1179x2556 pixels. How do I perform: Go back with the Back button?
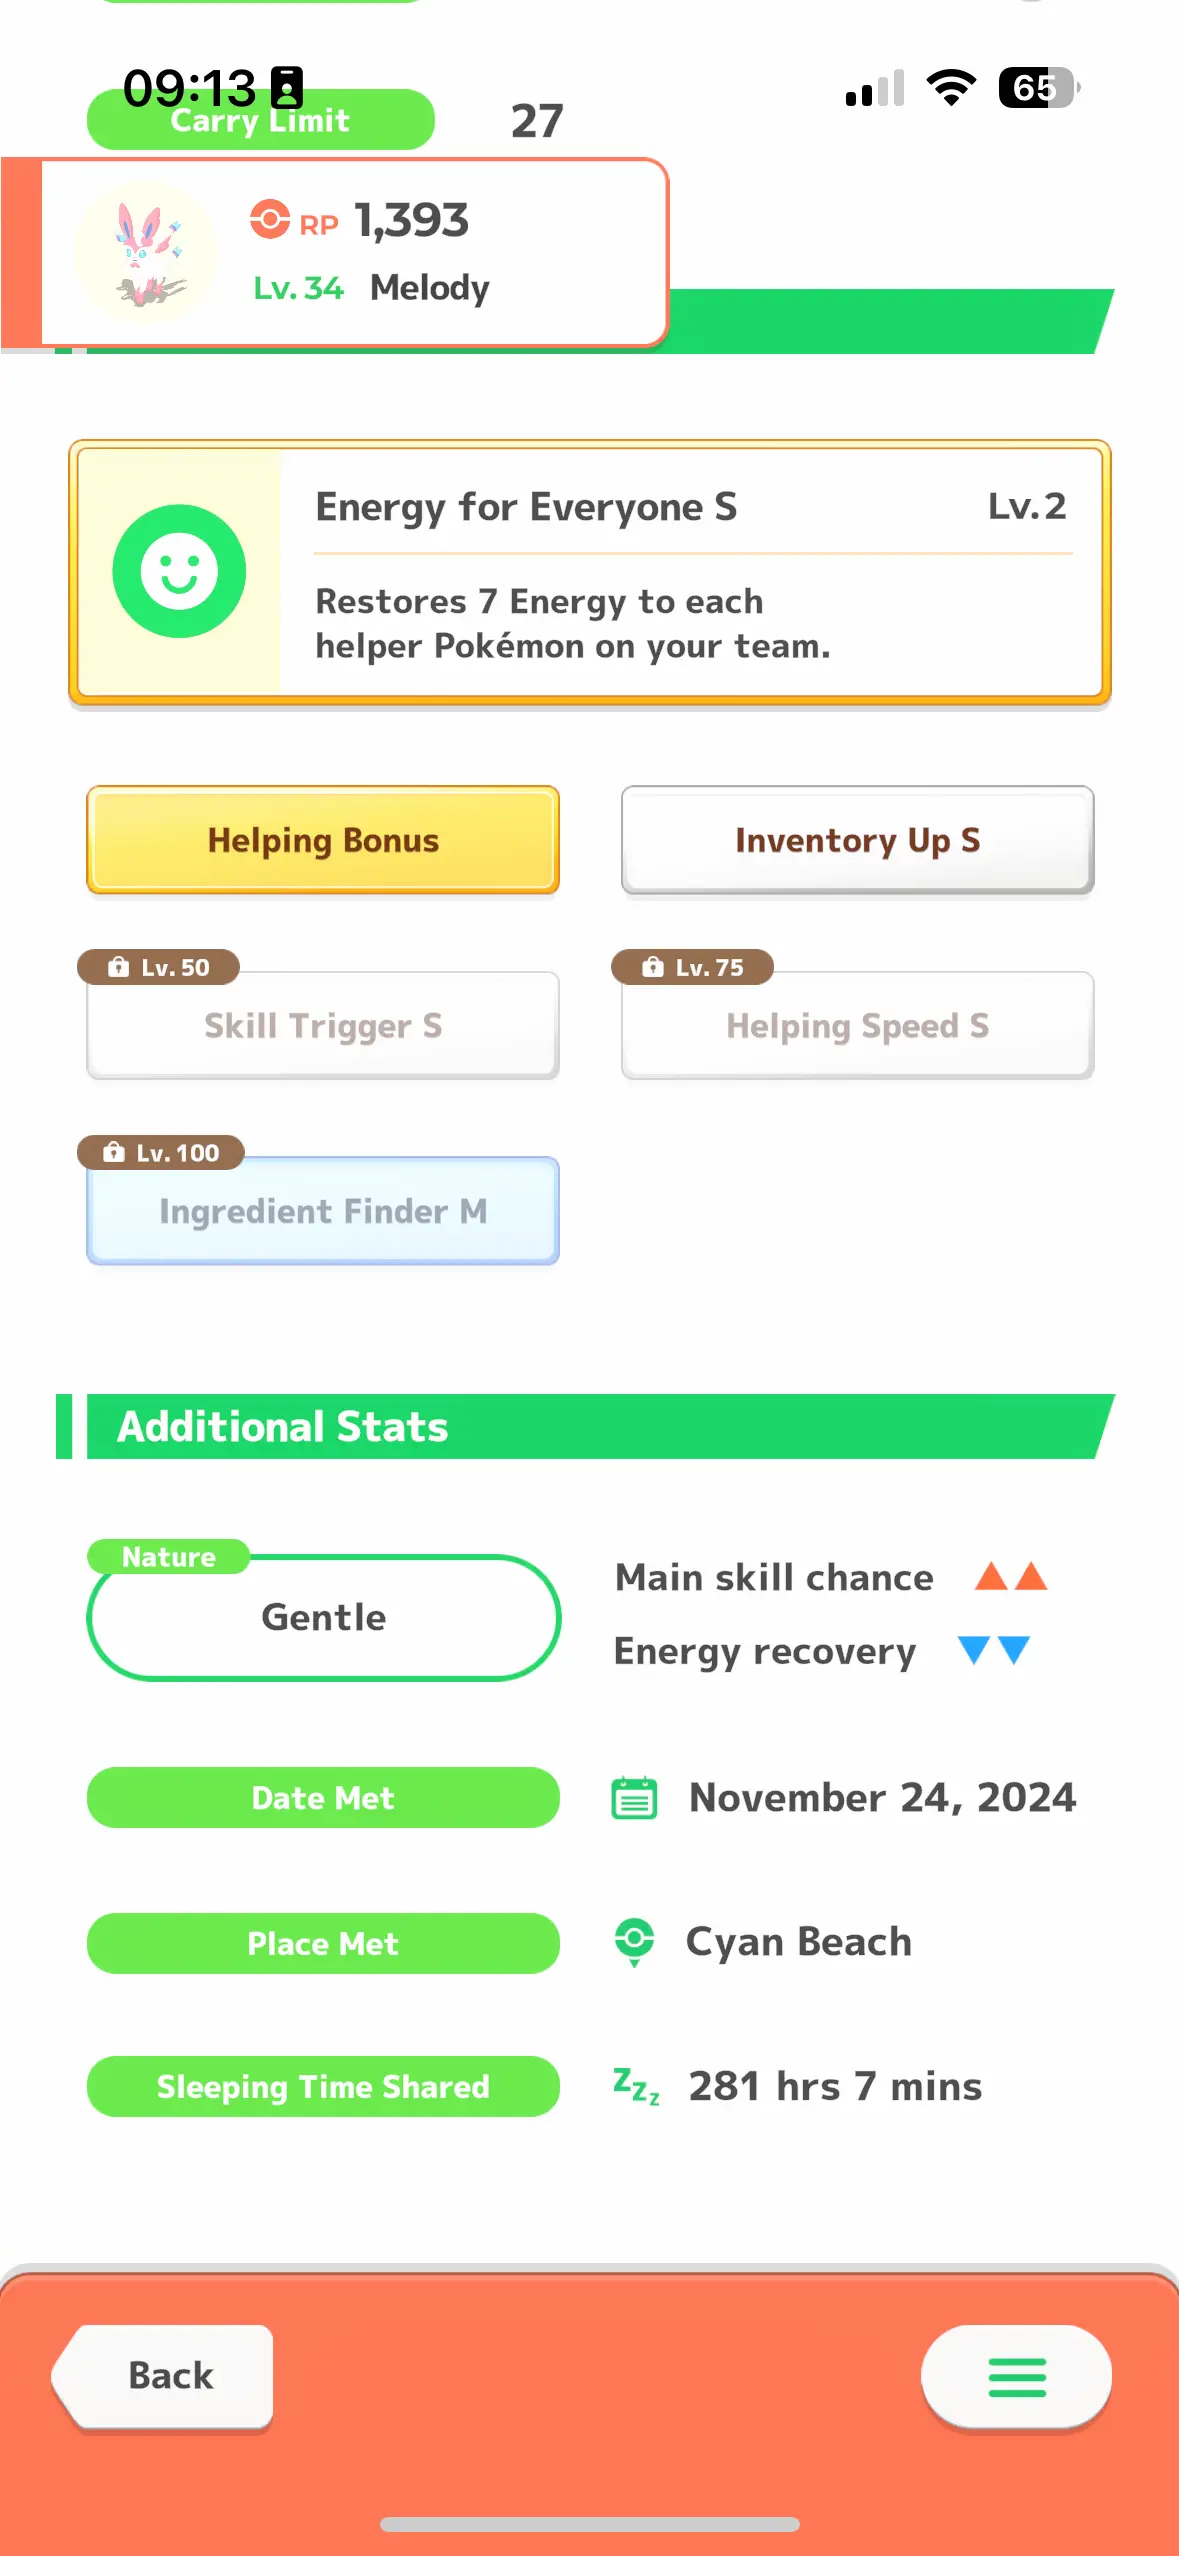[163, 2376]
